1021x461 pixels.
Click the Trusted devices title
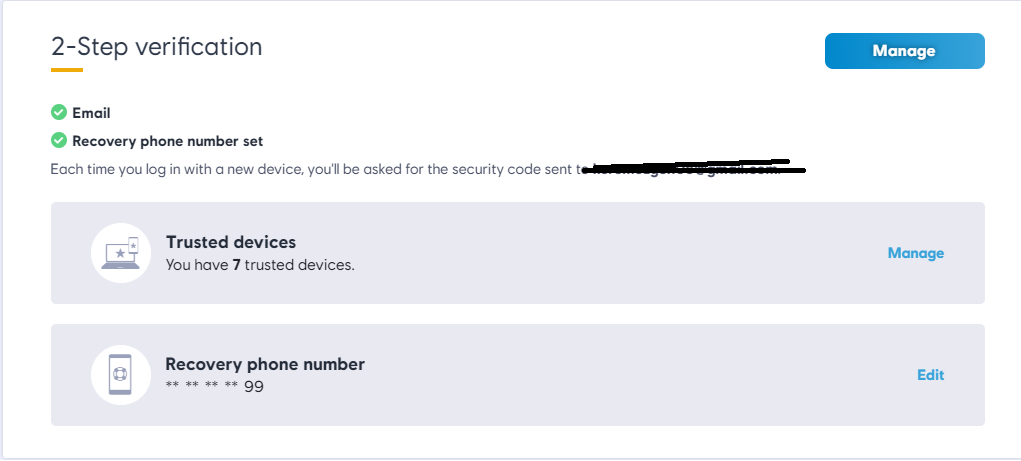point(231,242)
